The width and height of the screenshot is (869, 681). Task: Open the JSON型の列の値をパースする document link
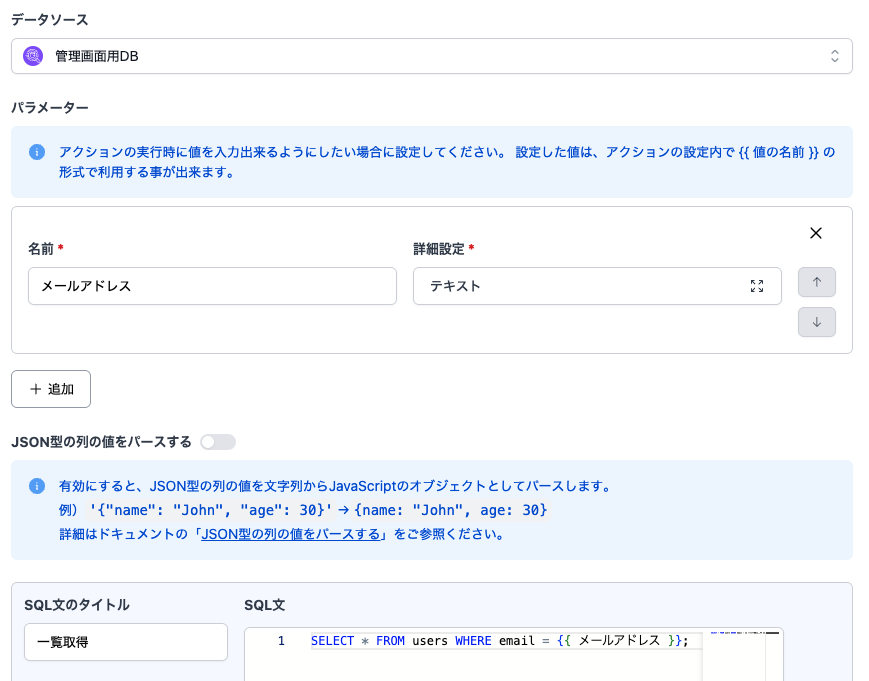click(290, 534)
